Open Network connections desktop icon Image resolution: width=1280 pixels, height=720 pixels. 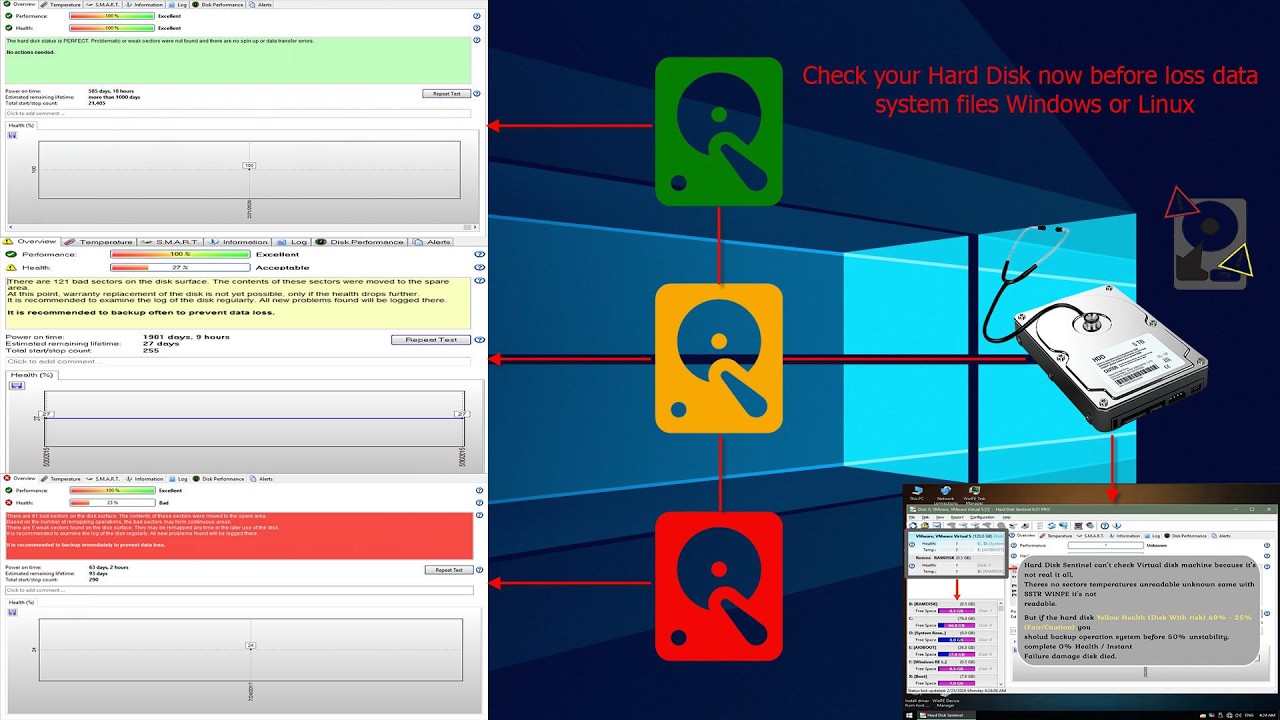point(945,494)
